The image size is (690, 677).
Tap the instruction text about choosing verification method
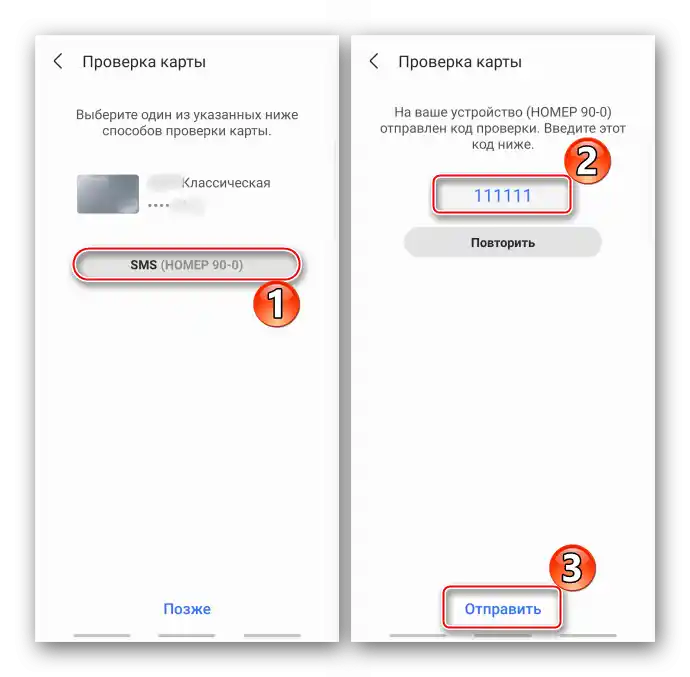coord(187,123)
